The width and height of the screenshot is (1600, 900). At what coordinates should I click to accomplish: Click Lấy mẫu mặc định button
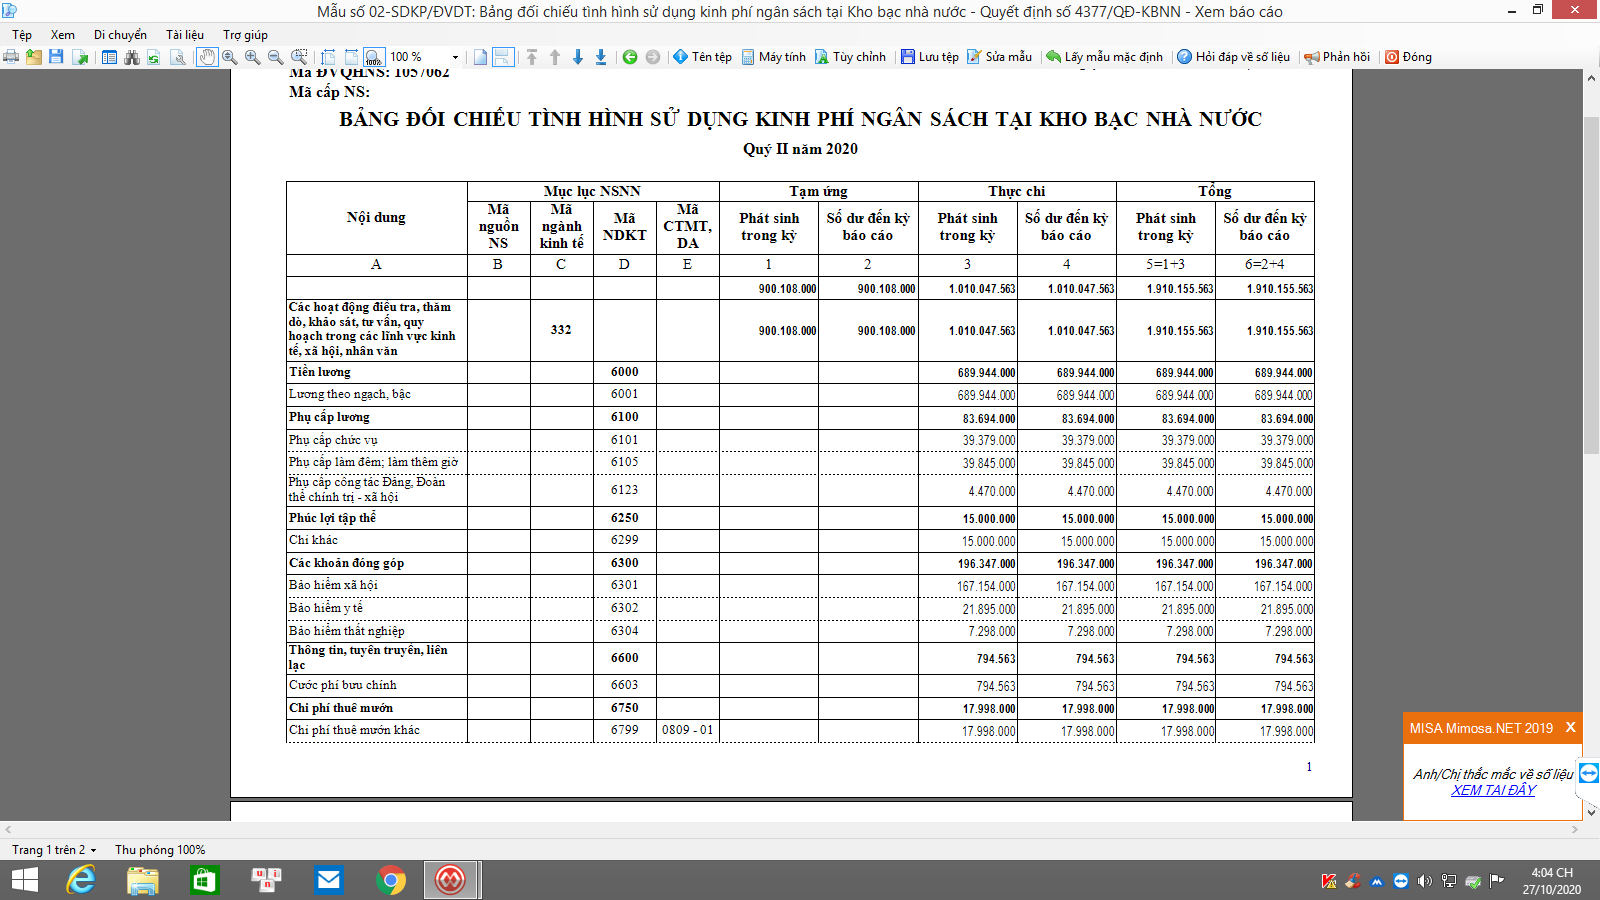click(1104, 57)
